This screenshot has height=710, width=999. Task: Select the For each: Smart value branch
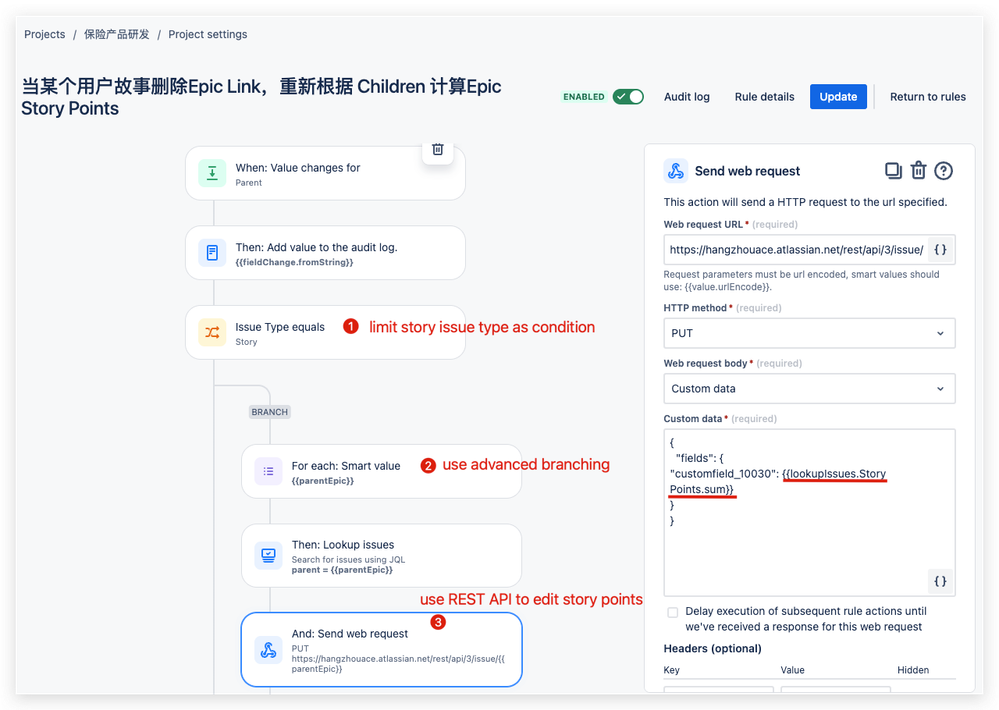tap(382, 472)
